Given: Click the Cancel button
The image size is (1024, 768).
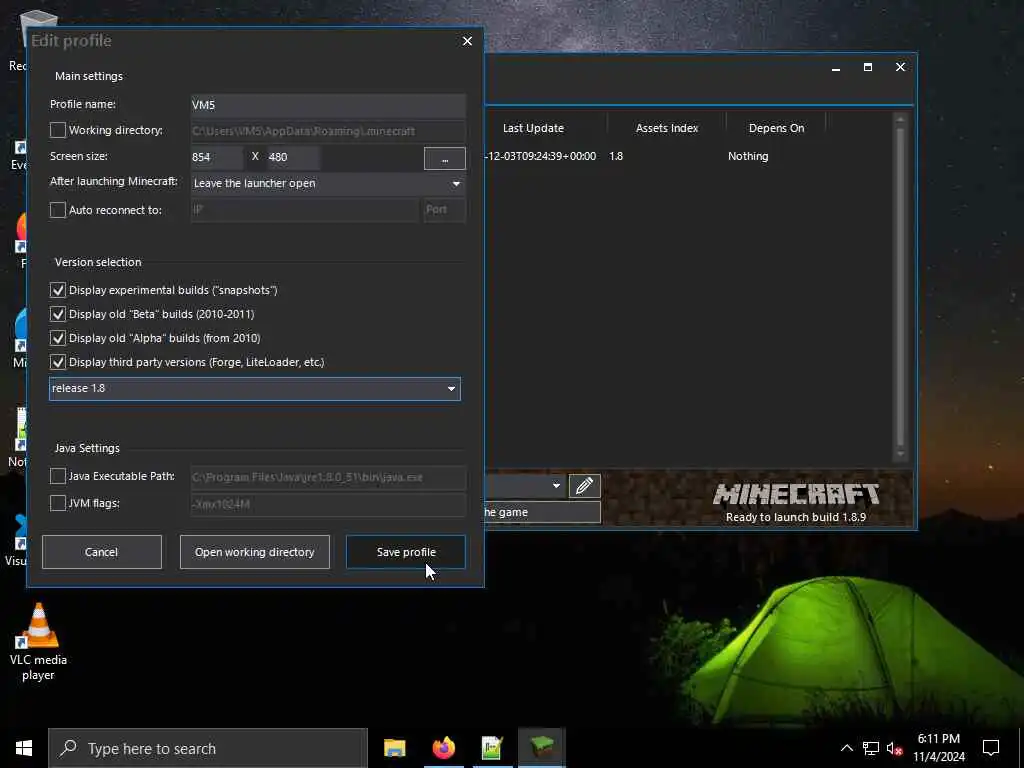Looking at the screenshot, I should [101, 552].
